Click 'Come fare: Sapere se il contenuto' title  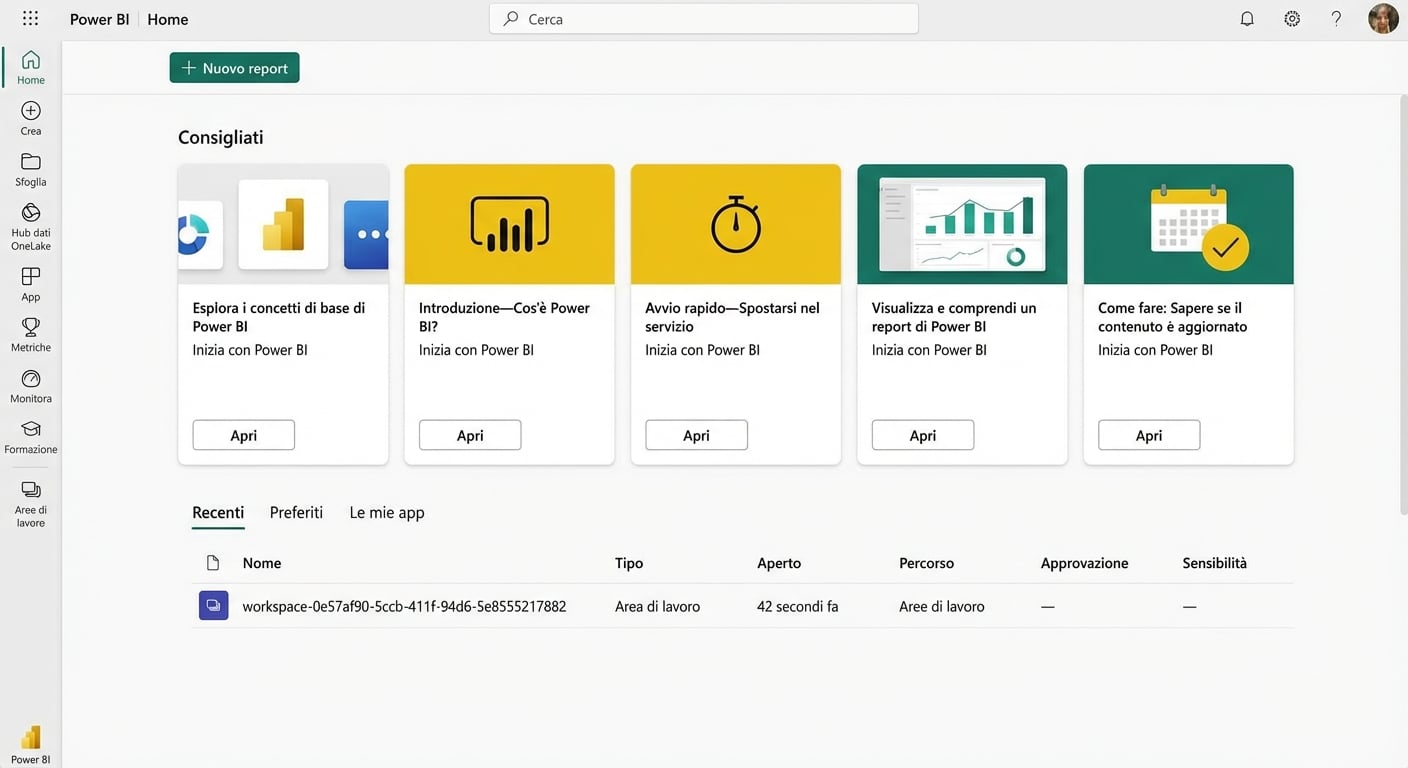(1172, 317)
